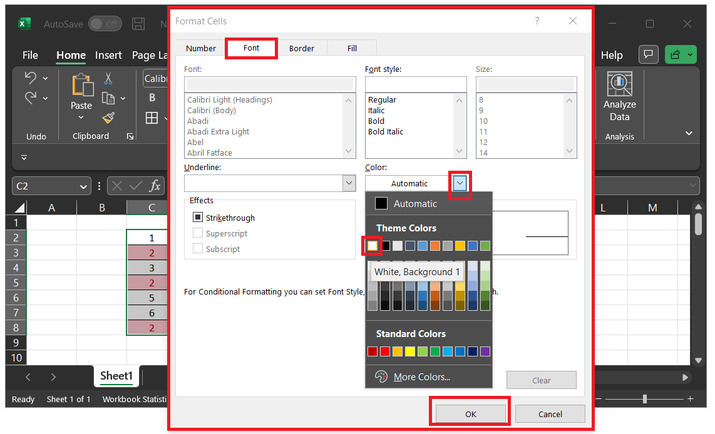Pick the purple standard color swatch

click(485, 351)
